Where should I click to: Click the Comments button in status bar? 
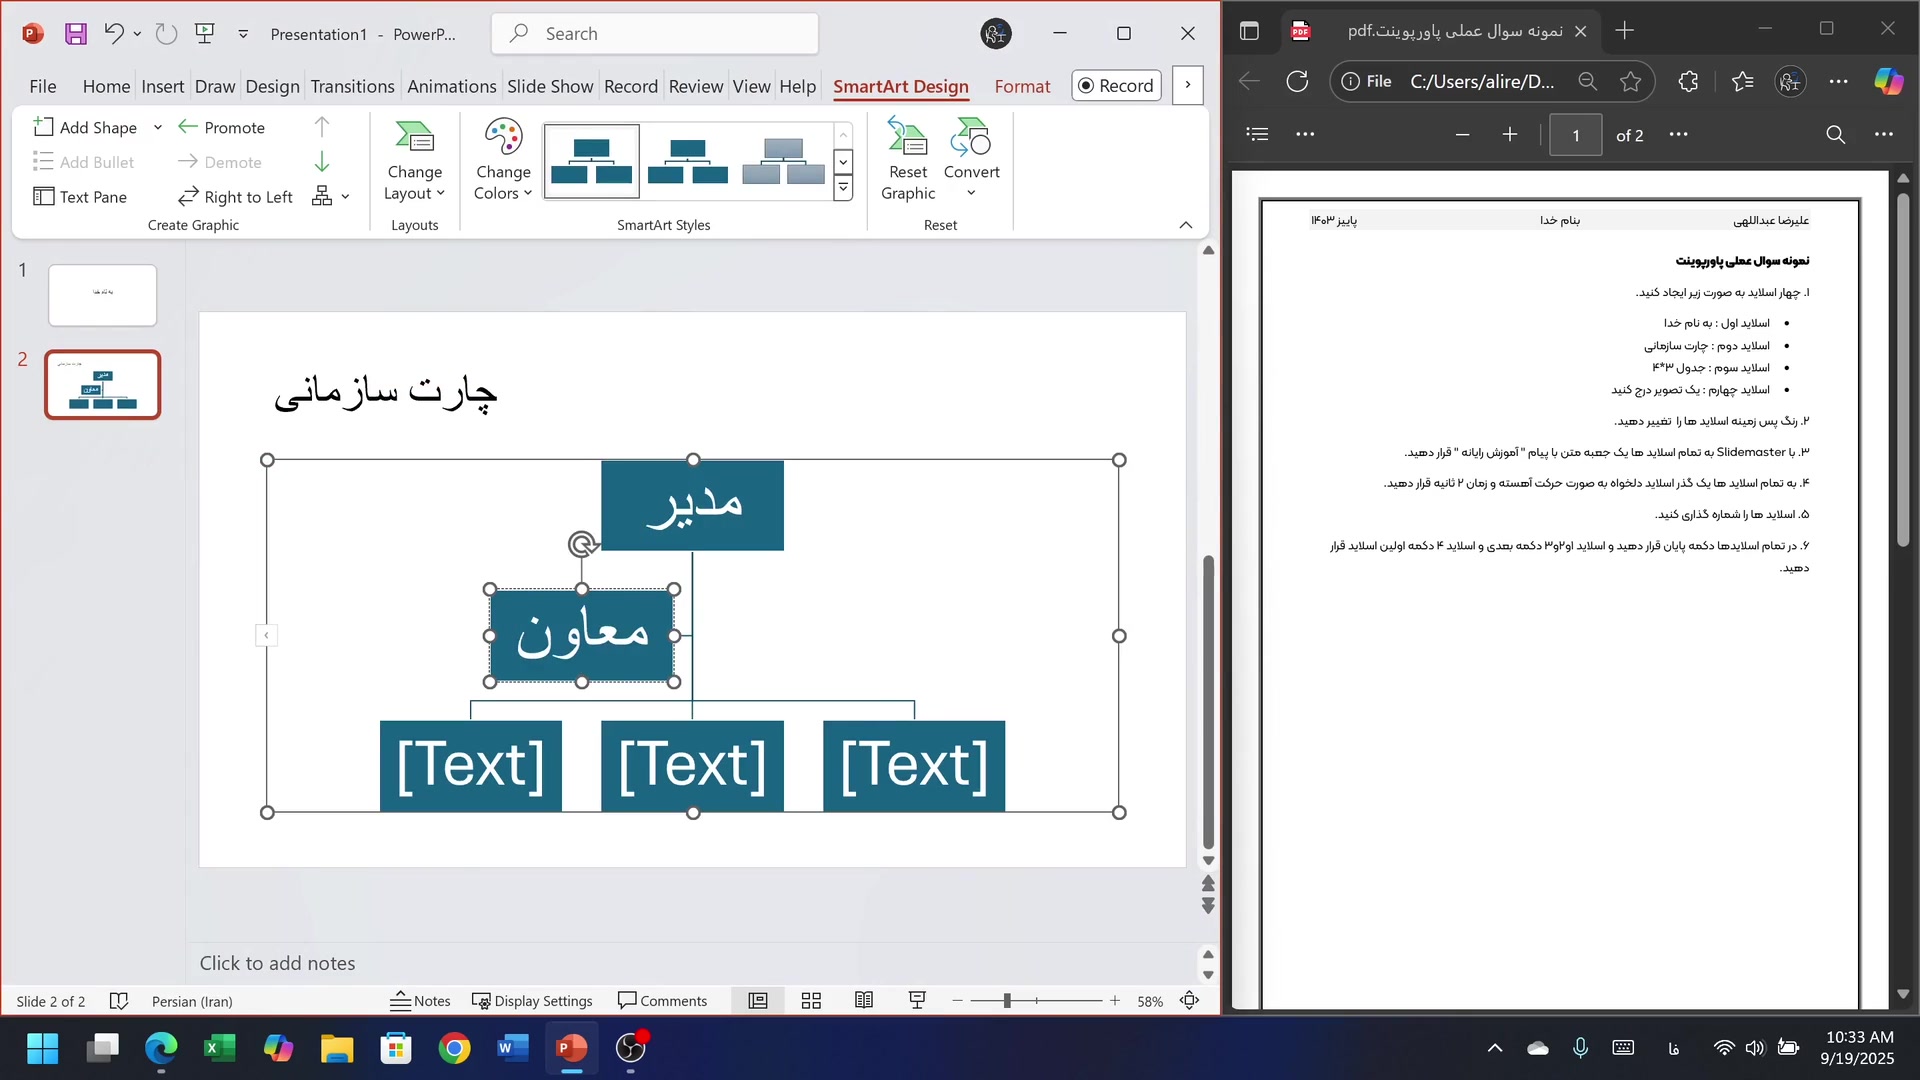[x=662, y=1001]
